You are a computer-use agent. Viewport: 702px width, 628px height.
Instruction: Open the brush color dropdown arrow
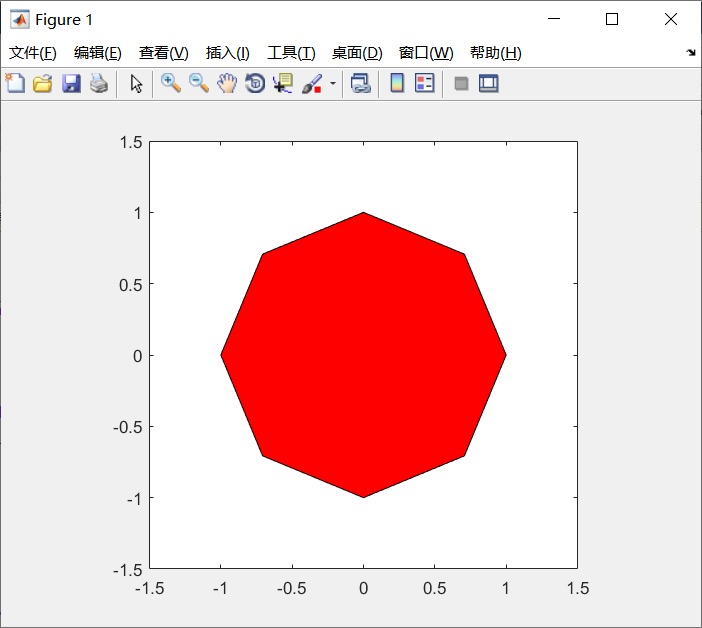click(x=333, y=83)
